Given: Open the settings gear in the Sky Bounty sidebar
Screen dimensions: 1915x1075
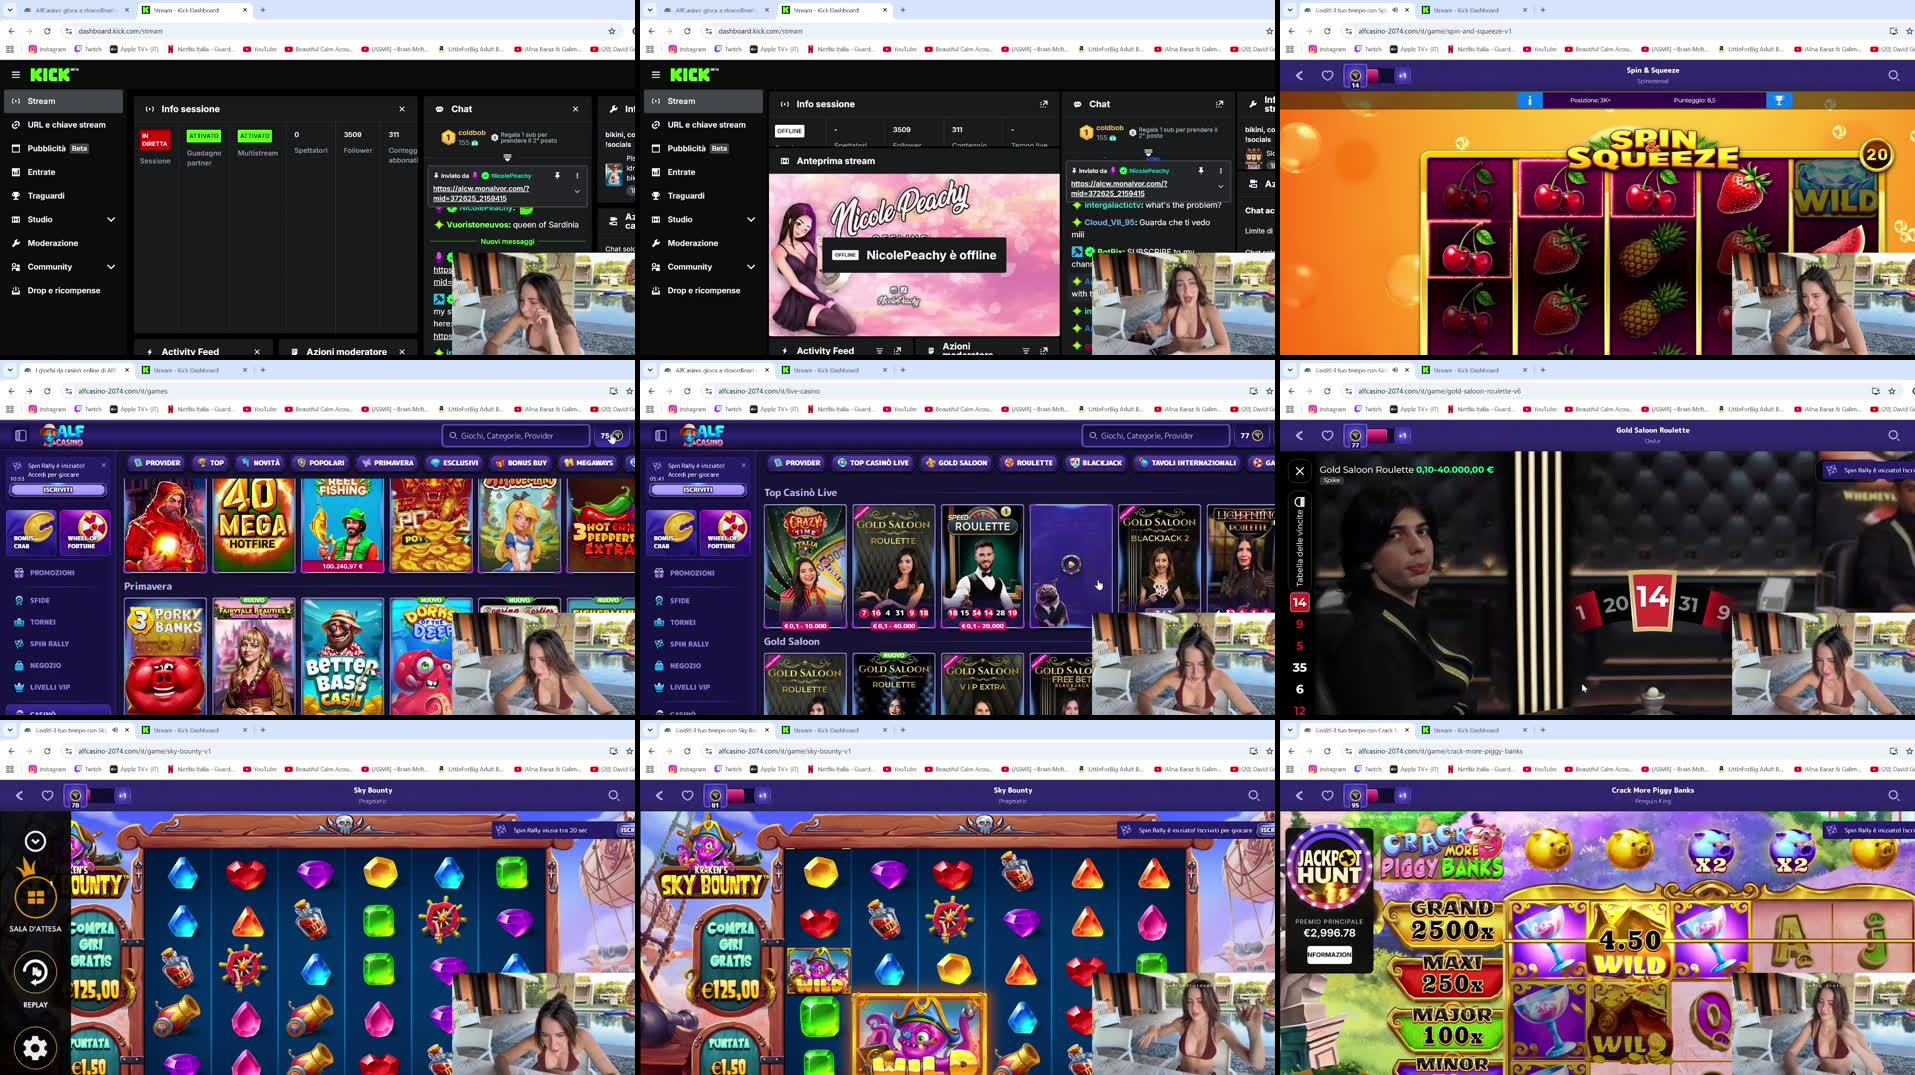Looking at the screenshot, I should point(35,1048).
